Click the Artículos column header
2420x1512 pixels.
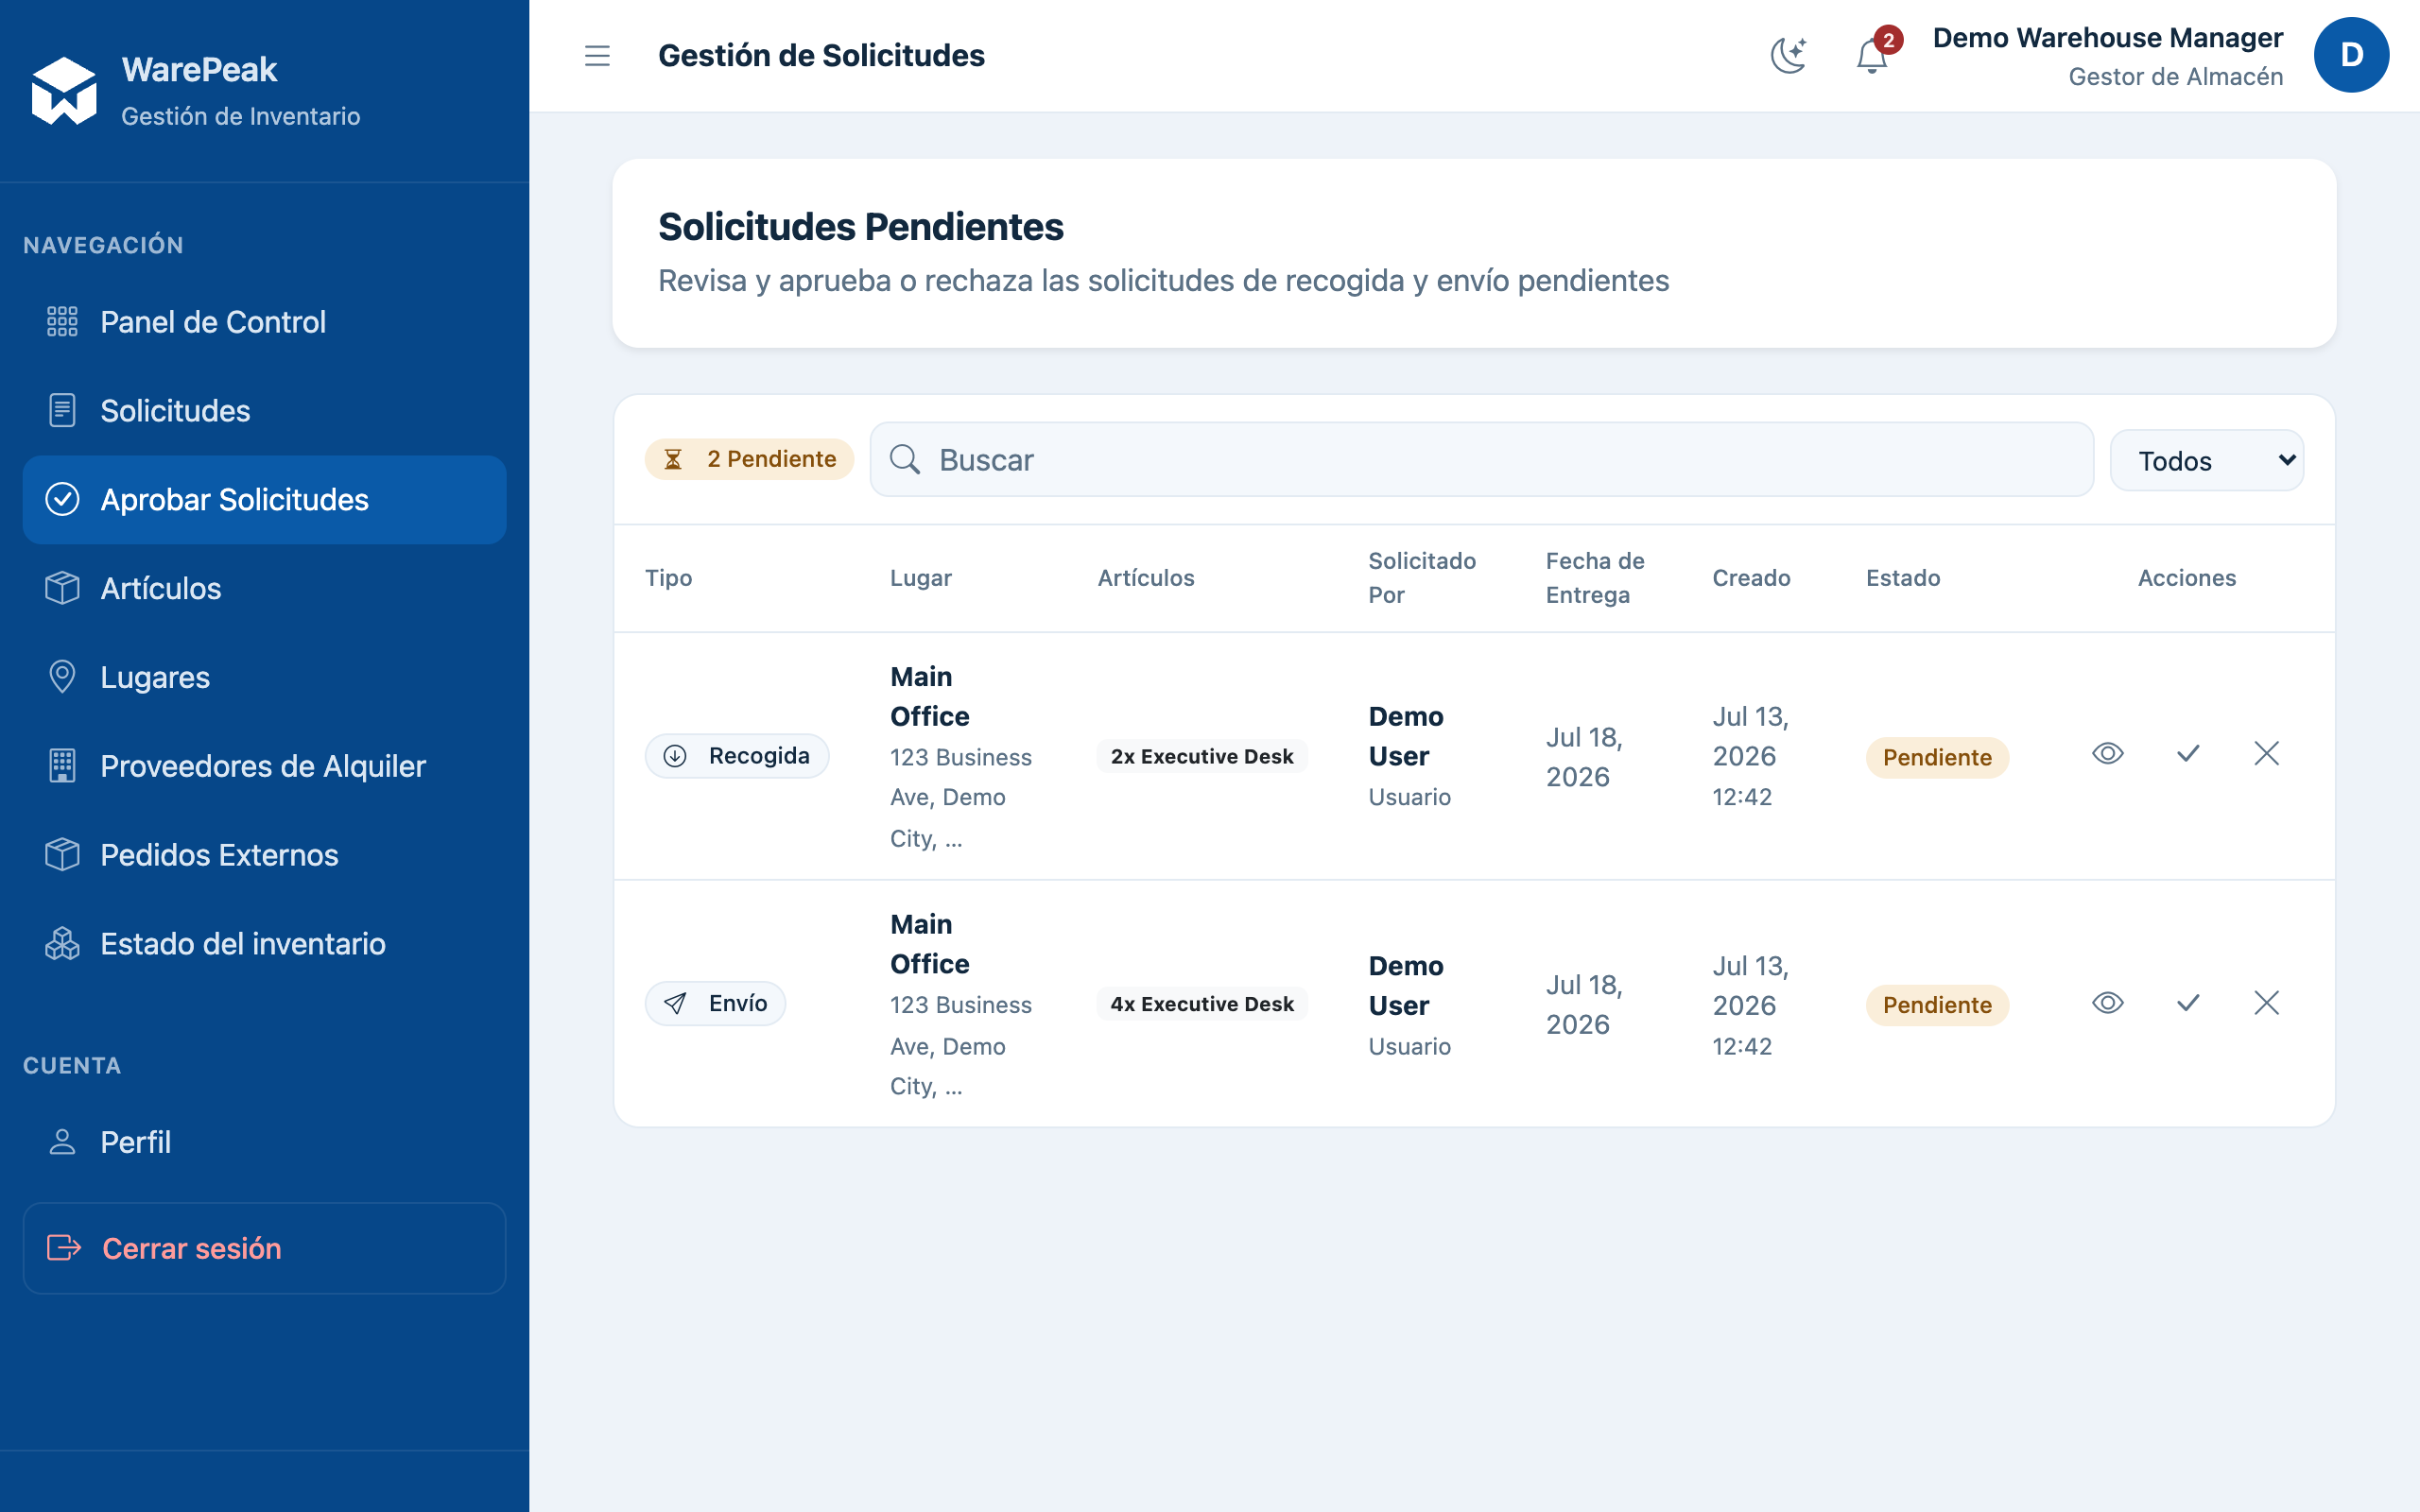[x=1146, y=578]
